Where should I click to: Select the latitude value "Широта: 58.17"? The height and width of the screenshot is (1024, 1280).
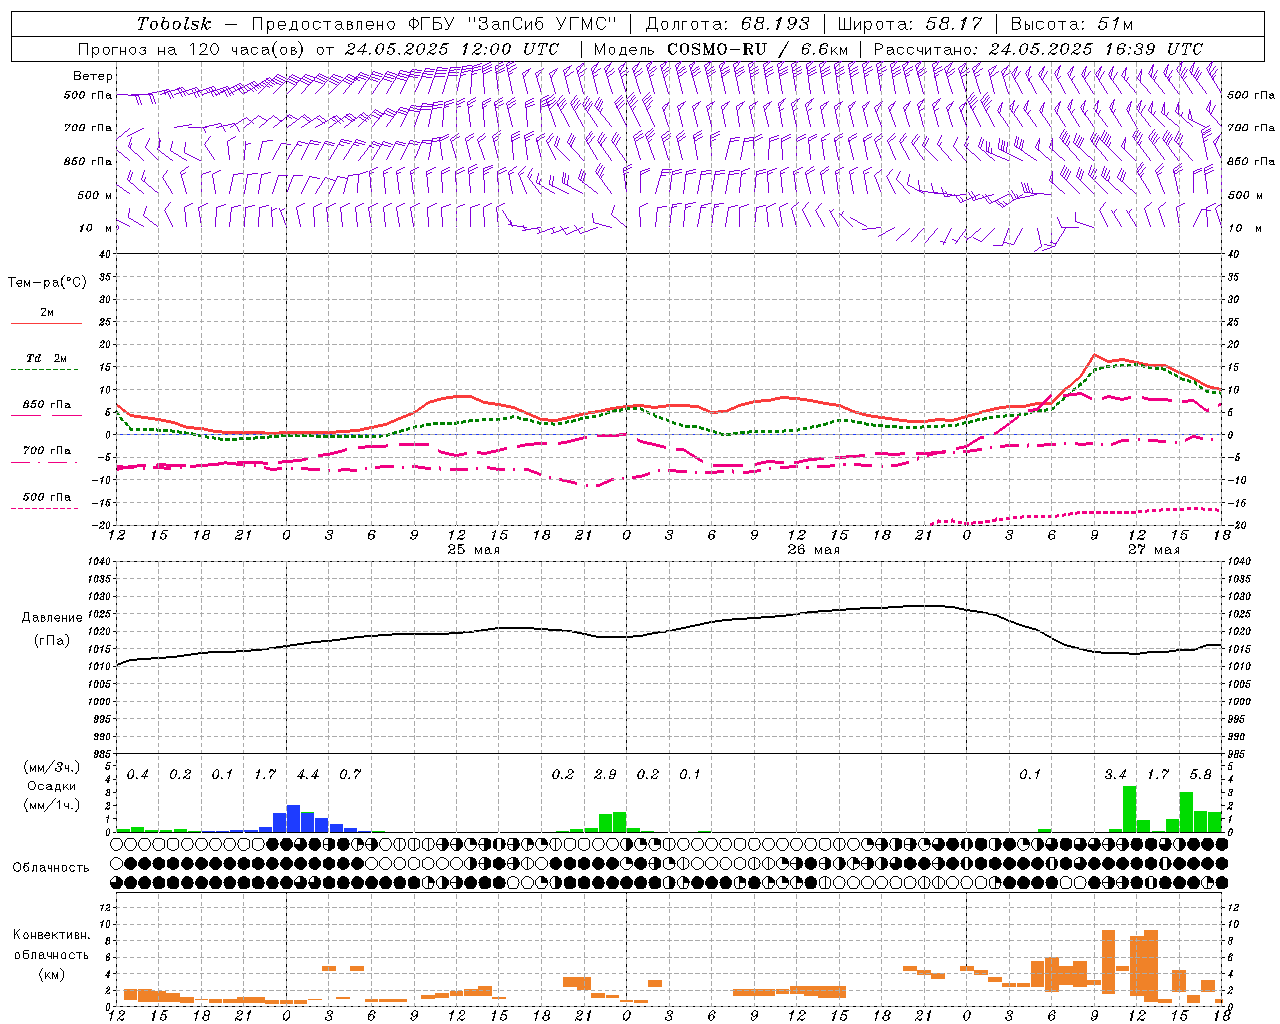click(910, 24)
